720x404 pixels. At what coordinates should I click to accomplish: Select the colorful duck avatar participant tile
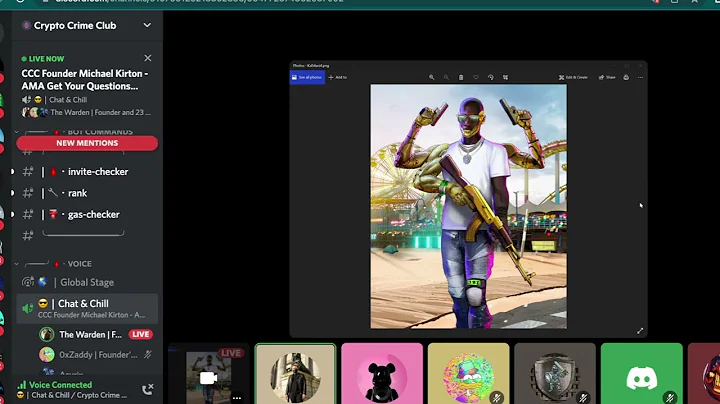(468, 374)
